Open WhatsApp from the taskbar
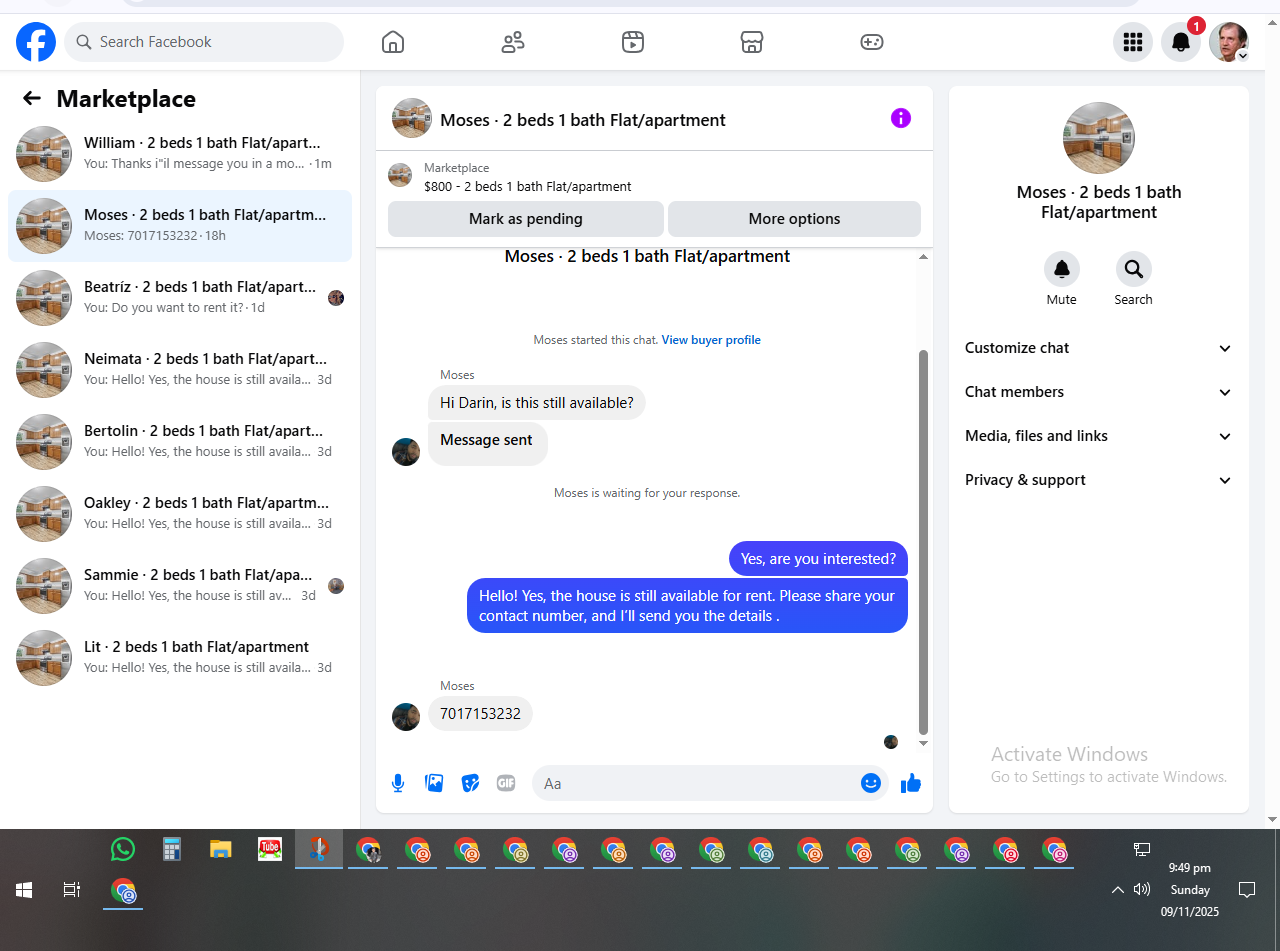Viewport: 1280px width, 951px height. point(123,849)
